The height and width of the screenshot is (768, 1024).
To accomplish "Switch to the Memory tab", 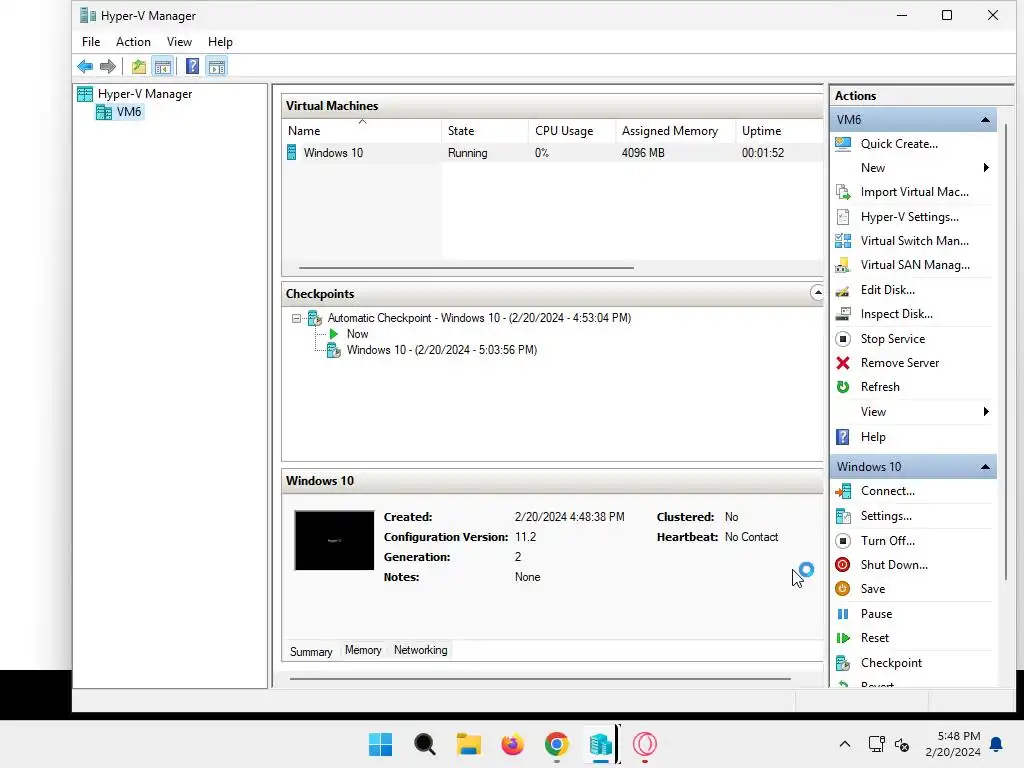I will pyautogui.click(x=363, y=650).
